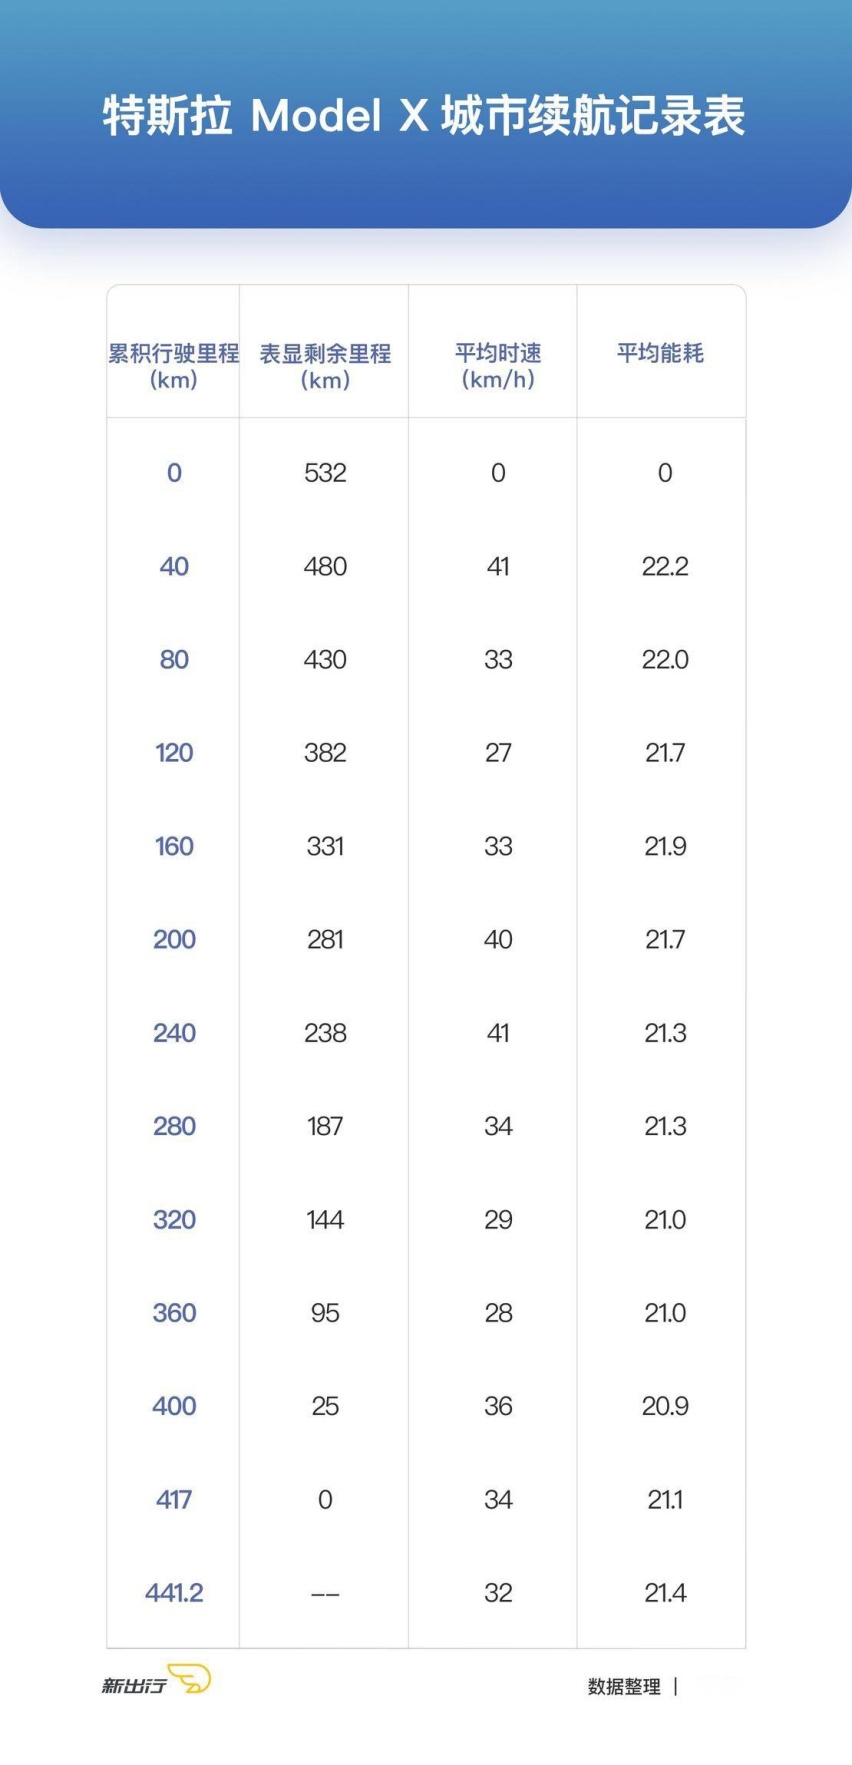The image size is (852, 1765).
Task: Click the 累积行驶里程 column header
Action: [x=174, y=366]
